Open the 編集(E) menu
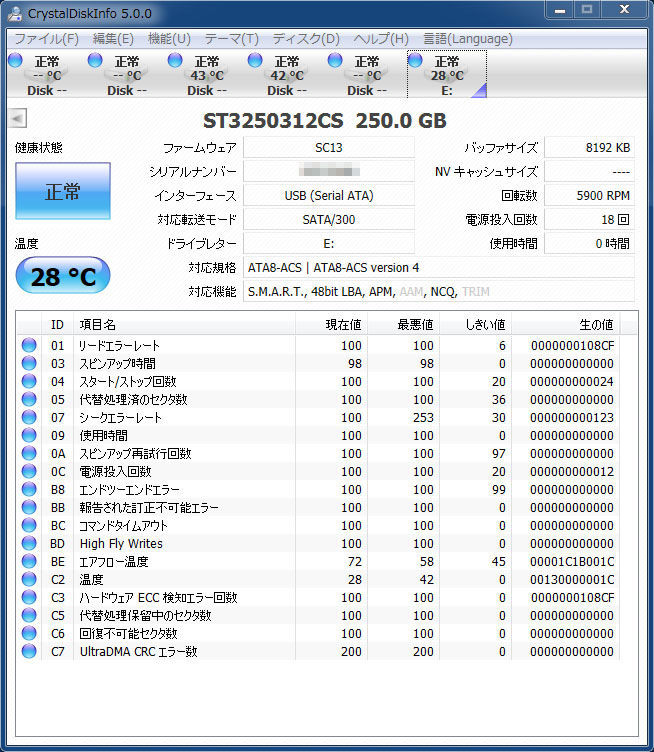654x752 pixels. [113, 39]
